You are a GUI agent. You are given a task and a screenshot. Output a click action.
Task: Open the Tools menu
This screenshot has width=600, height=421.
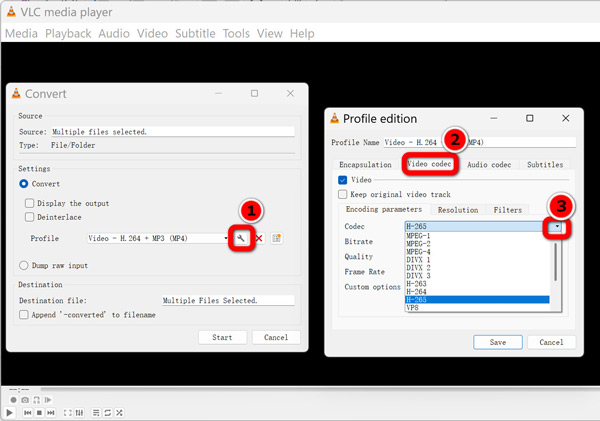(x=236, y=34)
